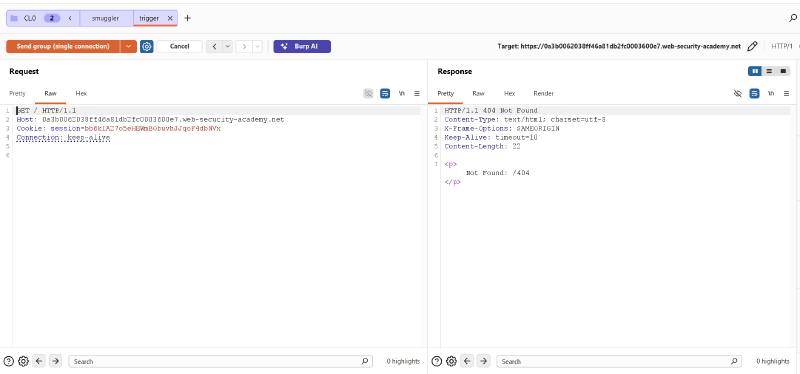Select the trigger tab

[149, 18]
